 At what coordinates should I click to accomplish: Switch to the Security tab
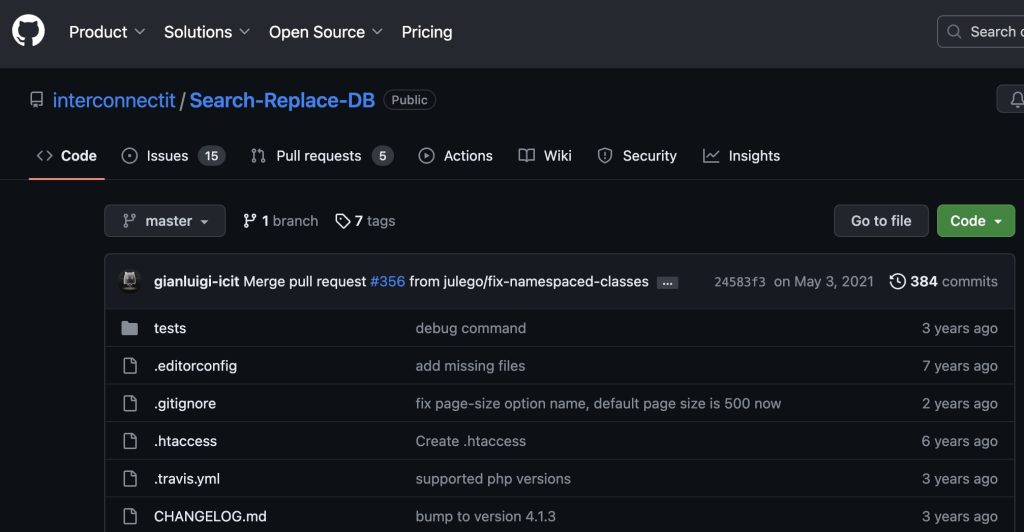tap(637, 155)
